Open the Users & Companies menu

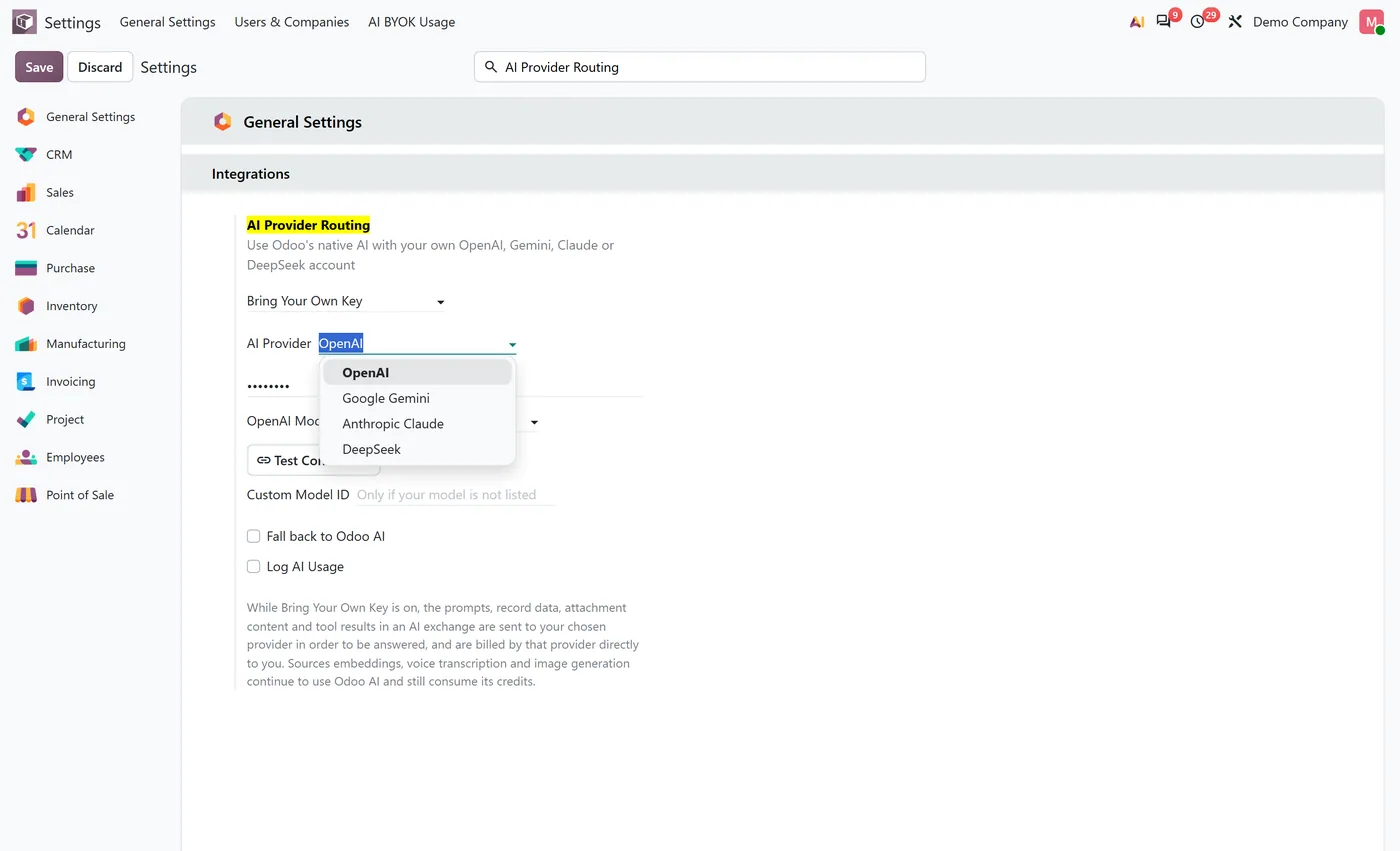pyautogui.click(x=292, y=22)
